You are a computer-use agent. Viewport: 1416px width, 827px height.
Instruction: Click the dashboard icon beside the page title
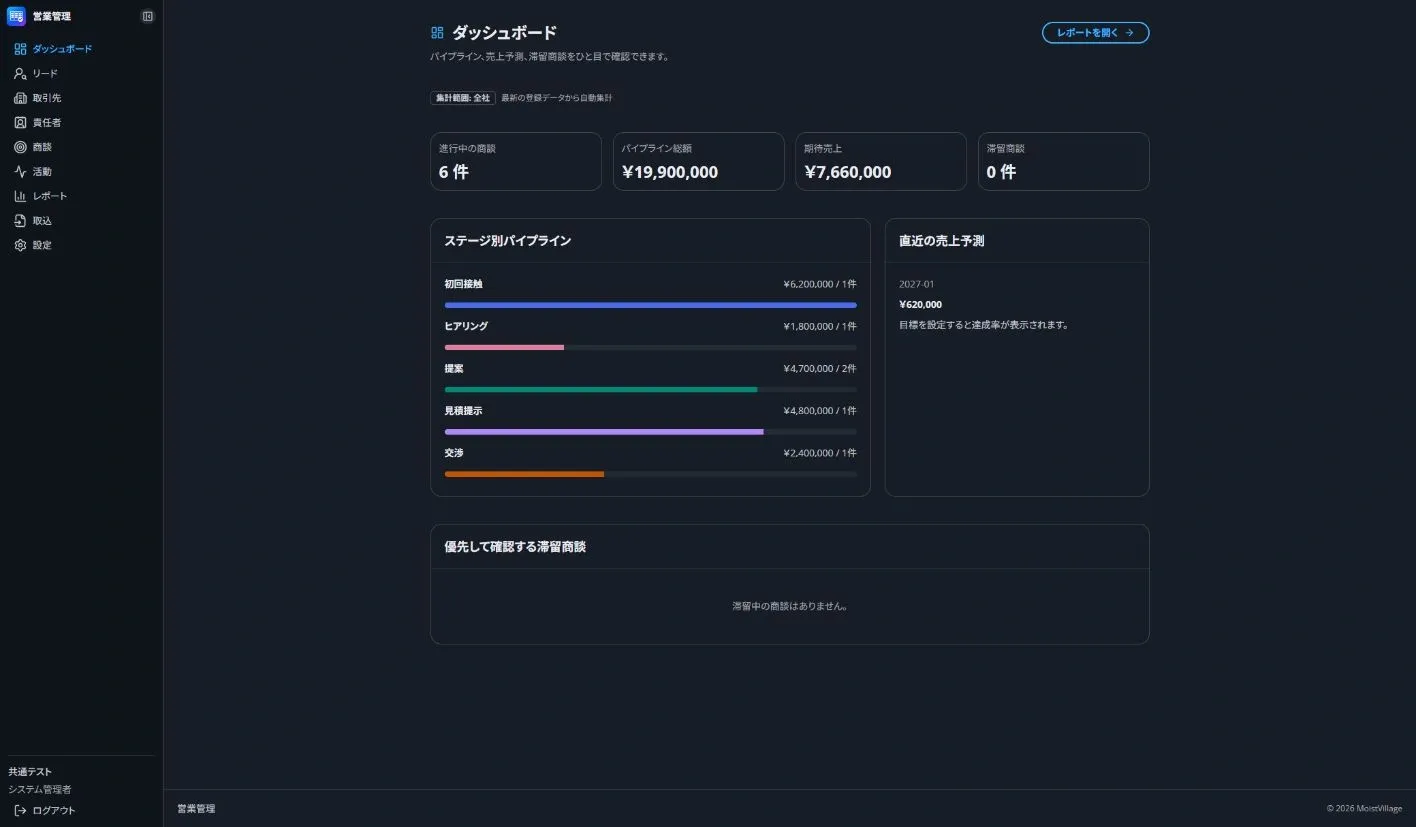pos(437,33)
